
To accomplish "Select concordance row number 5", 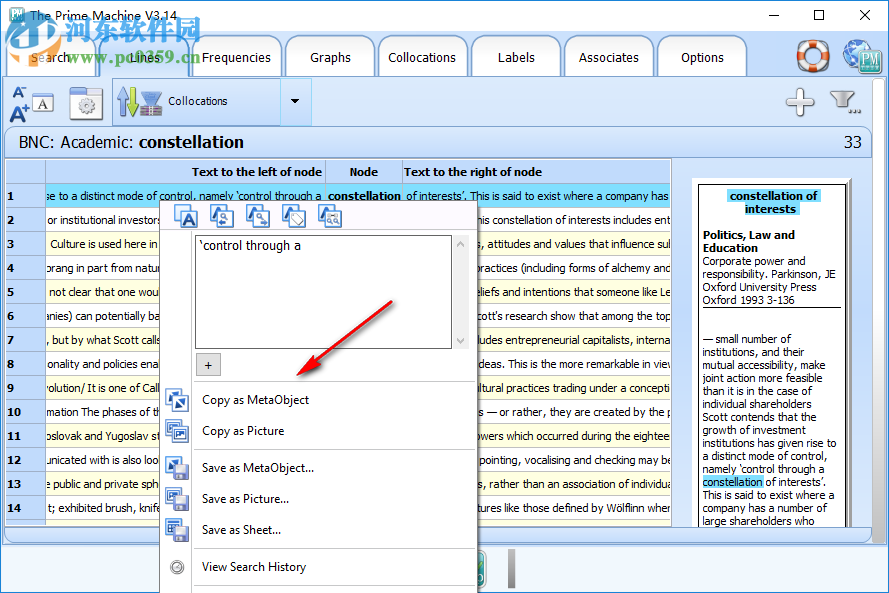I will pos(26,292).
